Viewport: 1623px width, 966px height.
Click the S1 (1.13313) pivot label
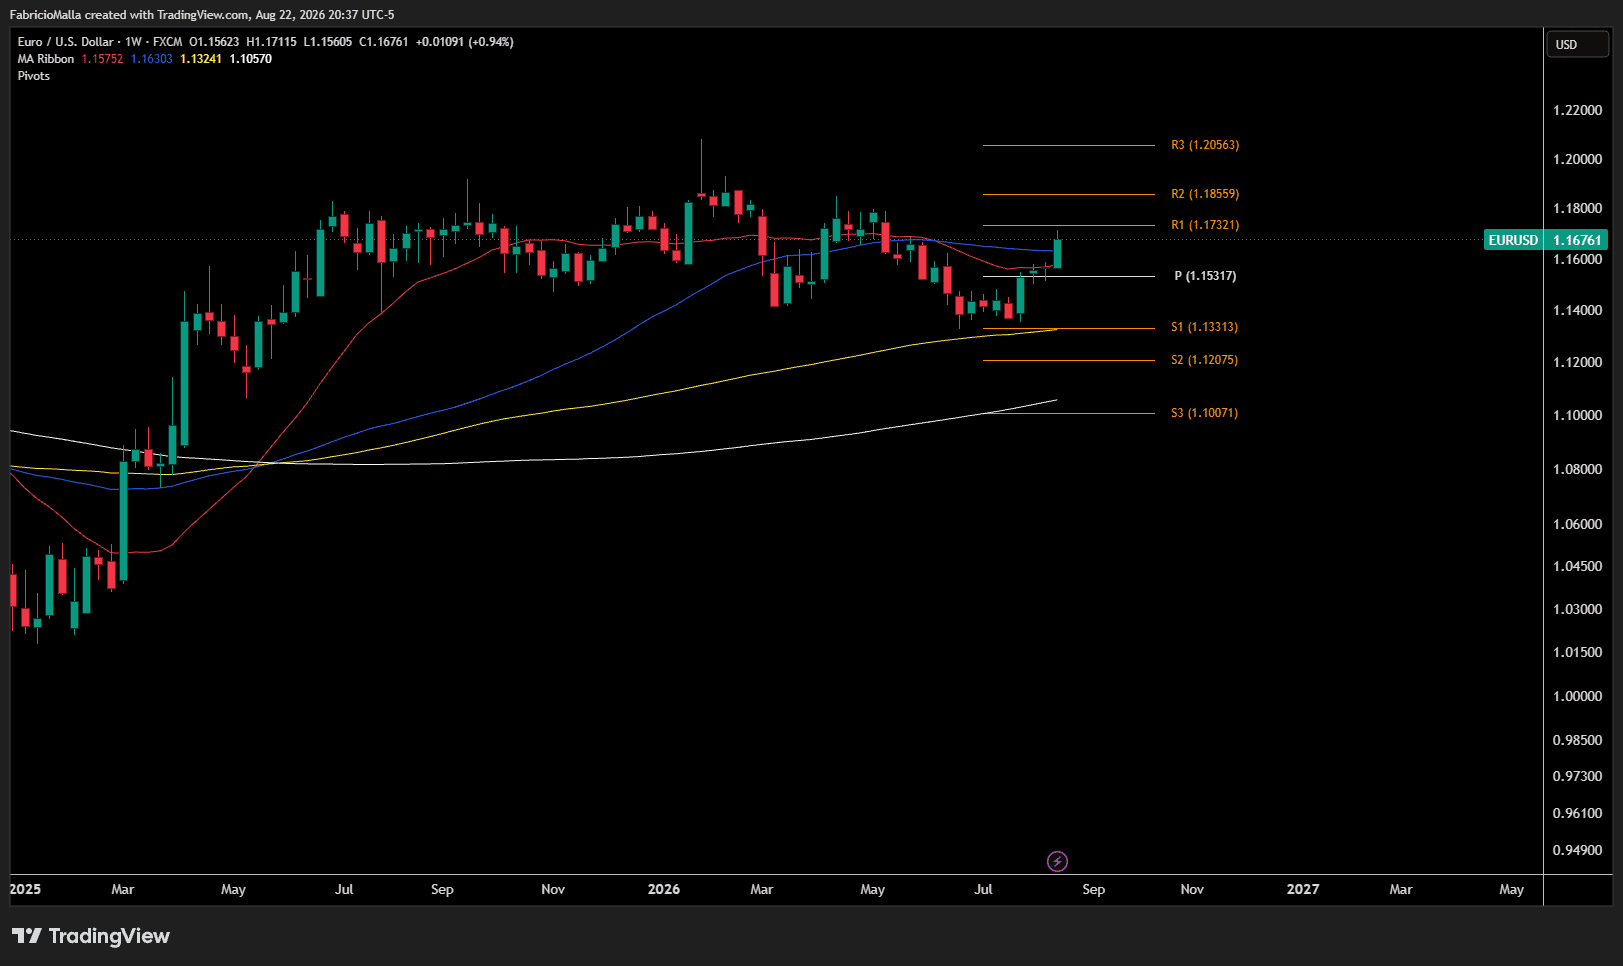tap(1204, 327)
